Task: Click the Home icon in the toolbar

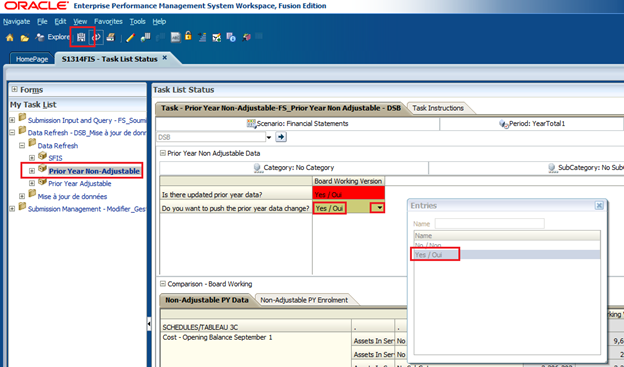Action: click(10, 38)
